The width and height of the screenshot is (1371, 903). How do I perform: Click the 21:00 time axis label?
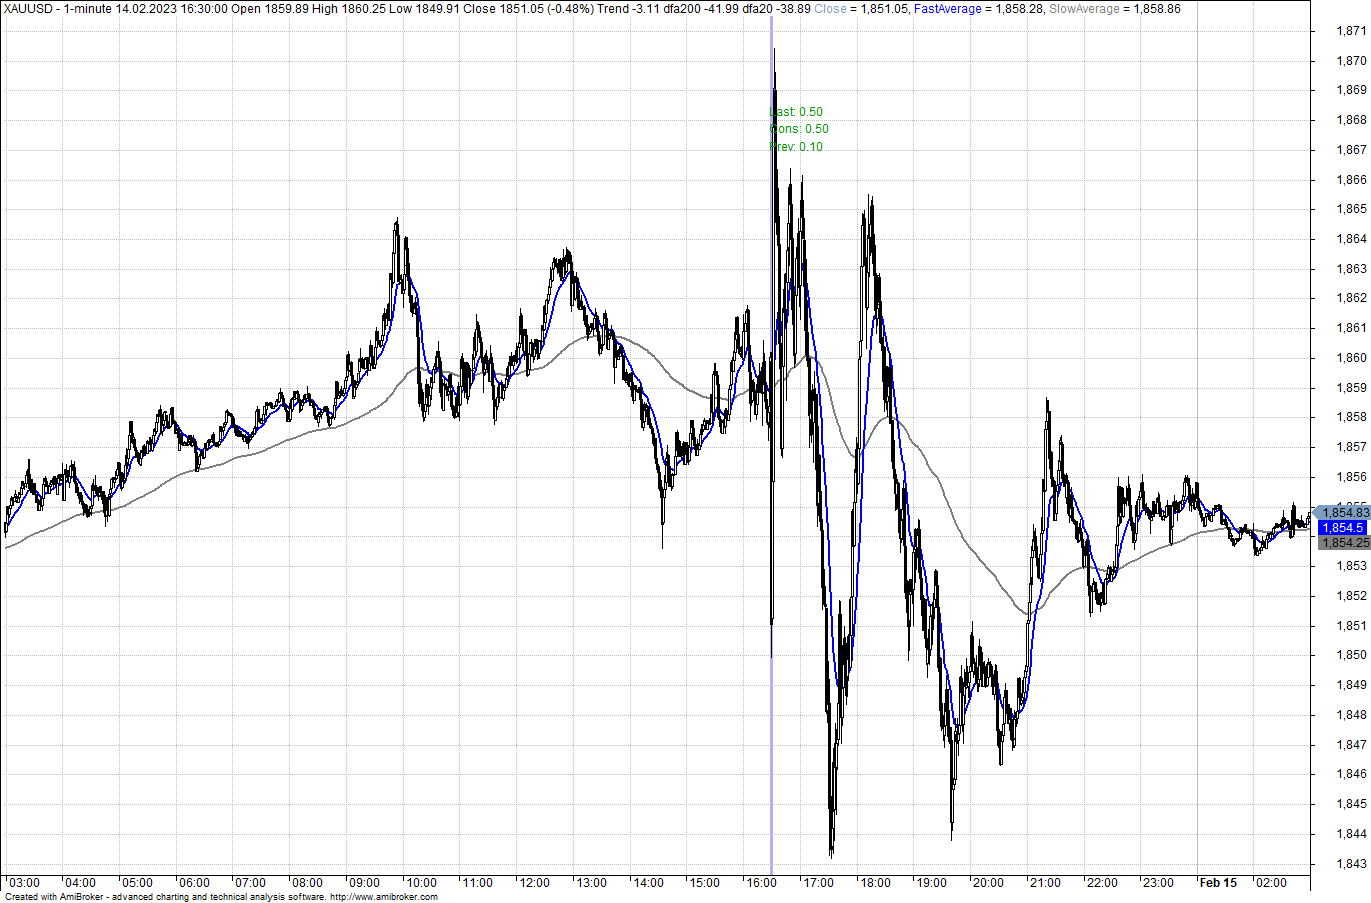1046,883
